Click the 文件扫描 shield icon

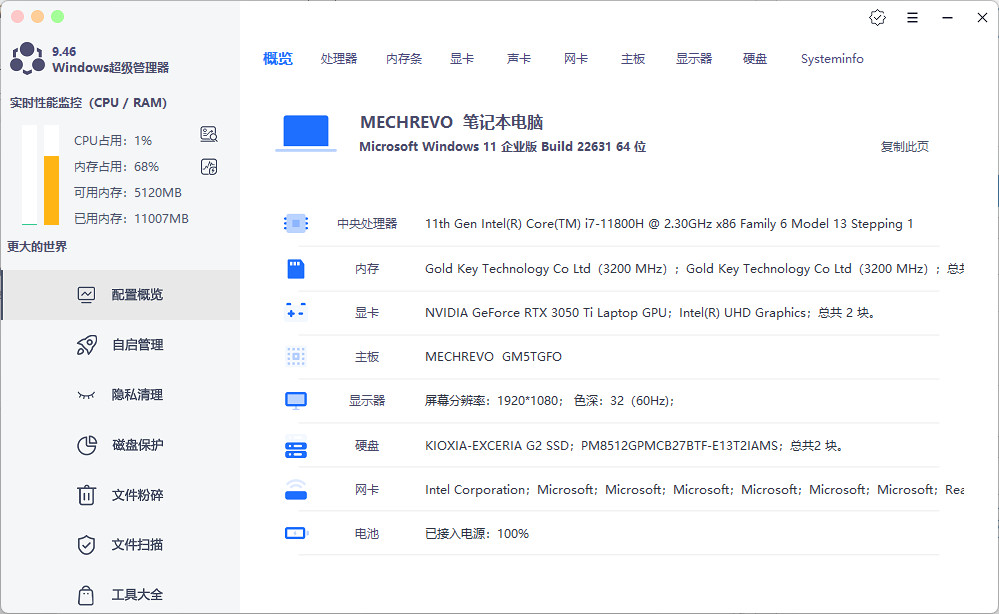click(x=86, y=545)
